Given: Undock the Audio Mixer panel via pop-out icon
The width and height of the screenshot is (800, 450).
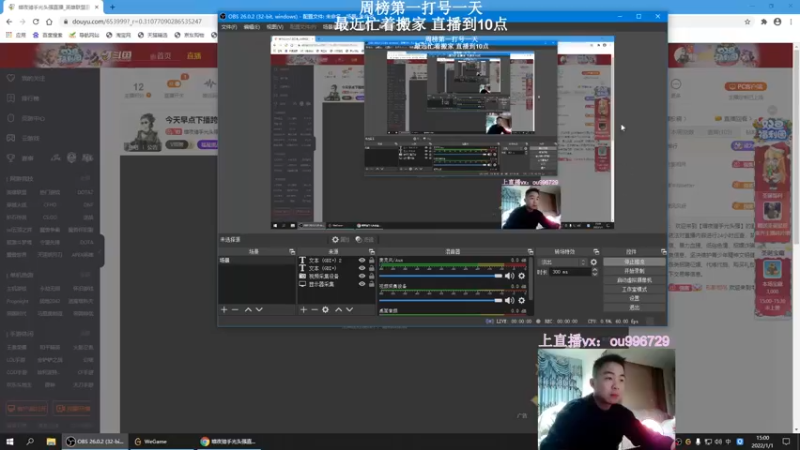Looking at the screenshot, I should pos(530,252).
